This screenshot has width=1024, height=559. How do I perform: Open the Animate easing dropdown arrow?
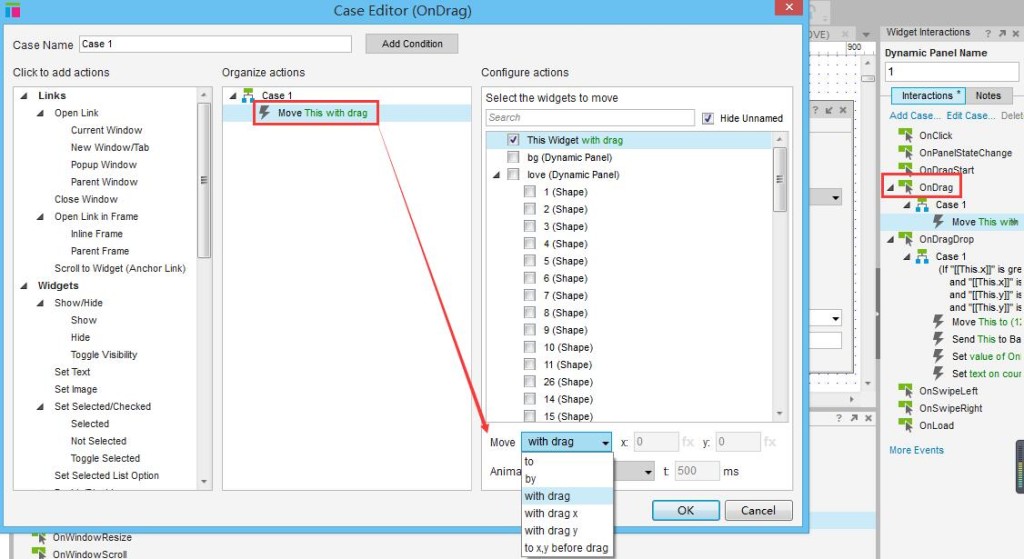click(647, 471)
